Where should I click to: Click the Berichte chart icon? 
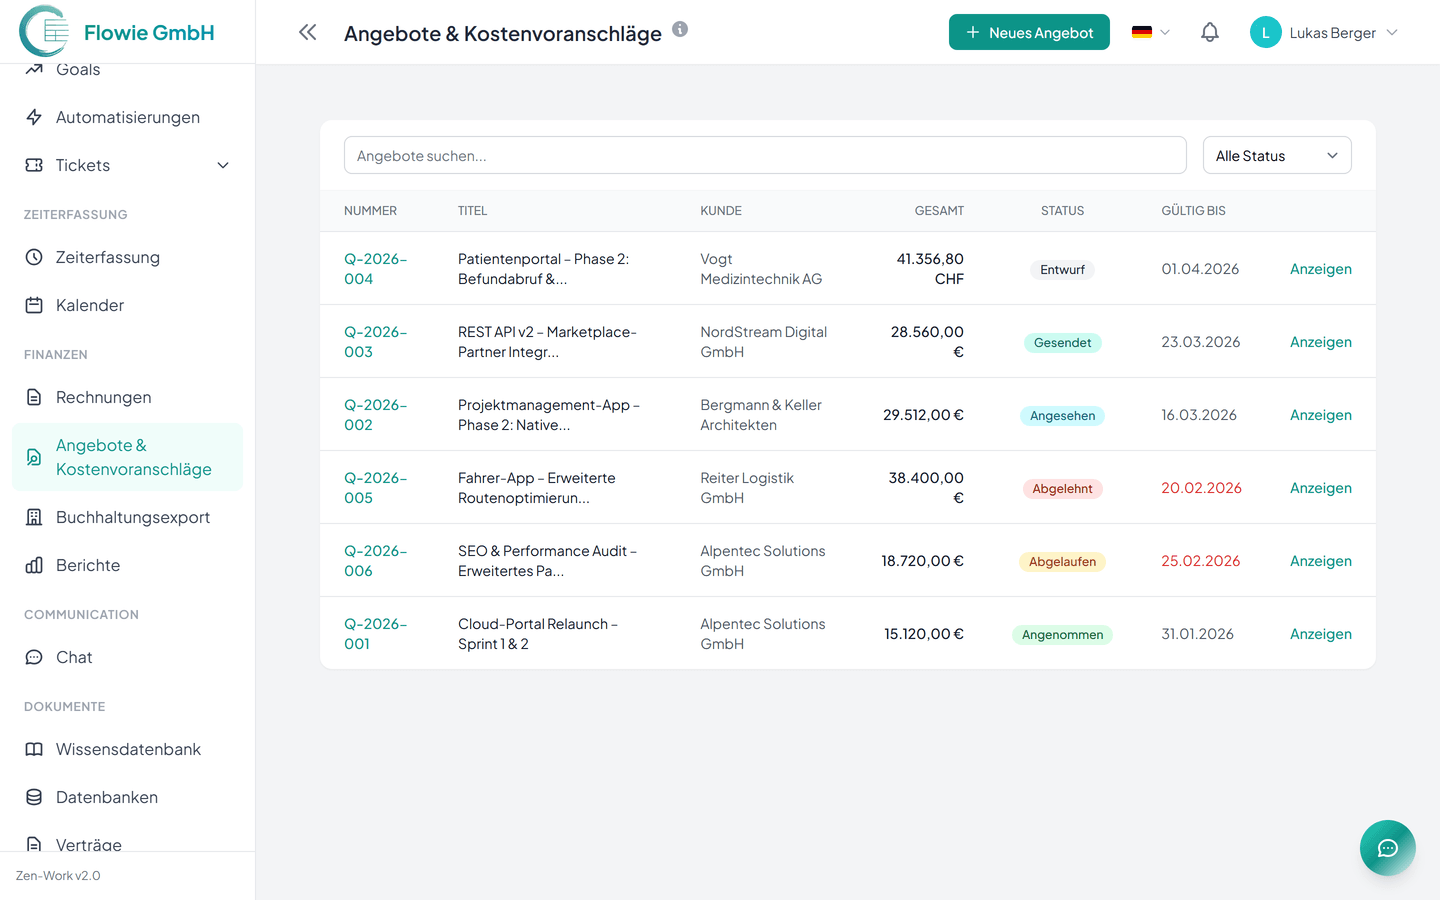coord(34,565)
